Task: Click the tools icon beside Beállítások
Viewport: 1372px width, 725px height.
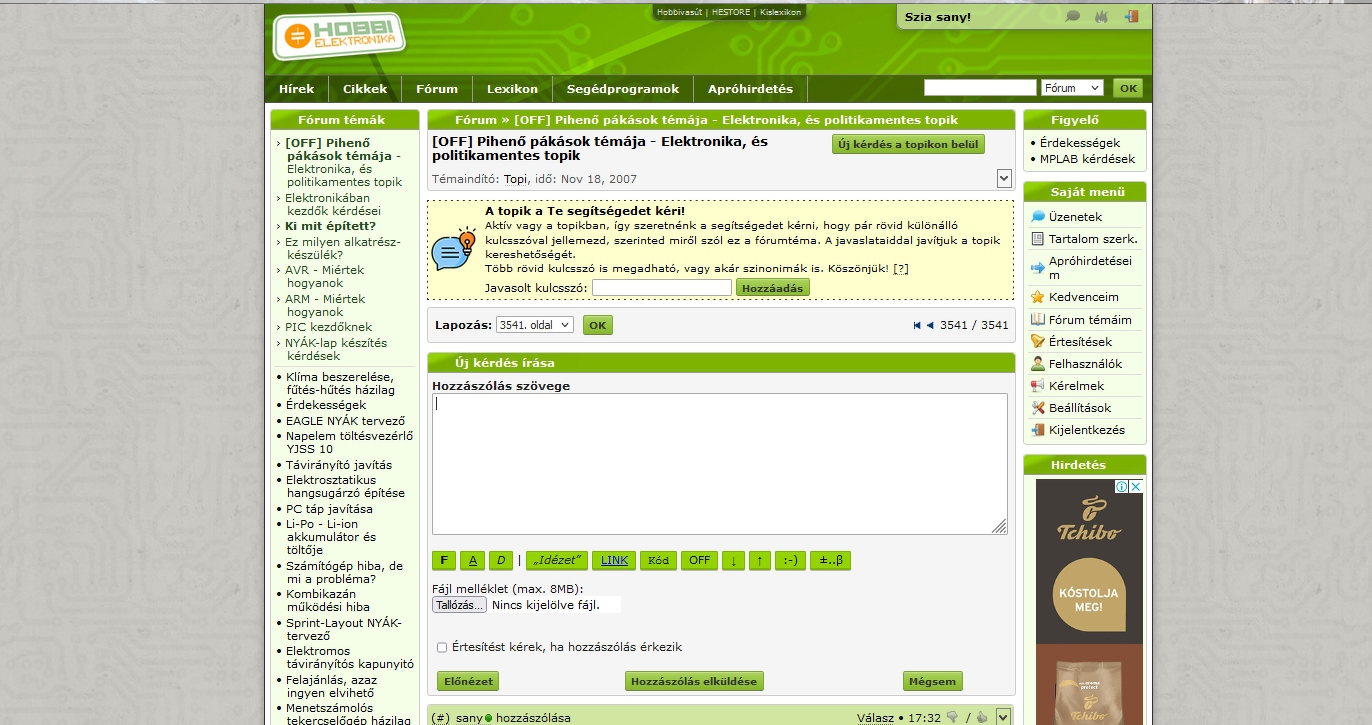Action: click(x=1038, y=408)
